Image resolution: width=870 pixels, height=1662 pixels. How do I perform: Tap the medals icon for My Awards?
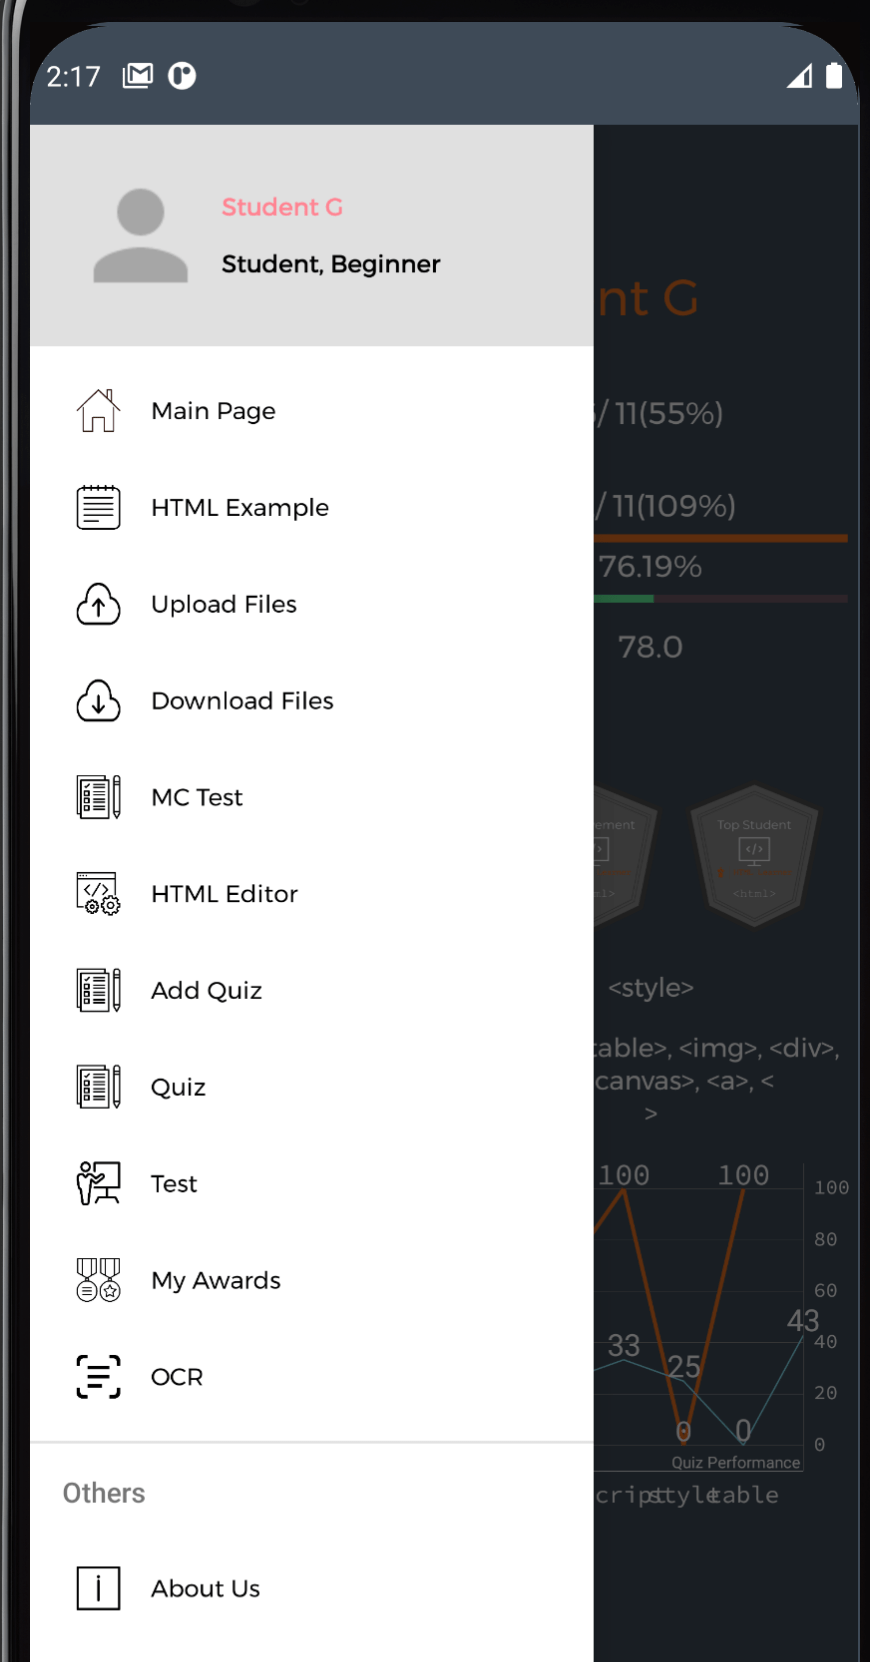coord(98,1280)
